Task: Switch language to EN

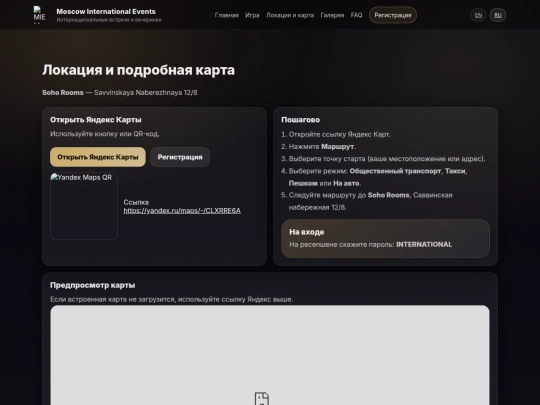Action: [x=478, y=15]
